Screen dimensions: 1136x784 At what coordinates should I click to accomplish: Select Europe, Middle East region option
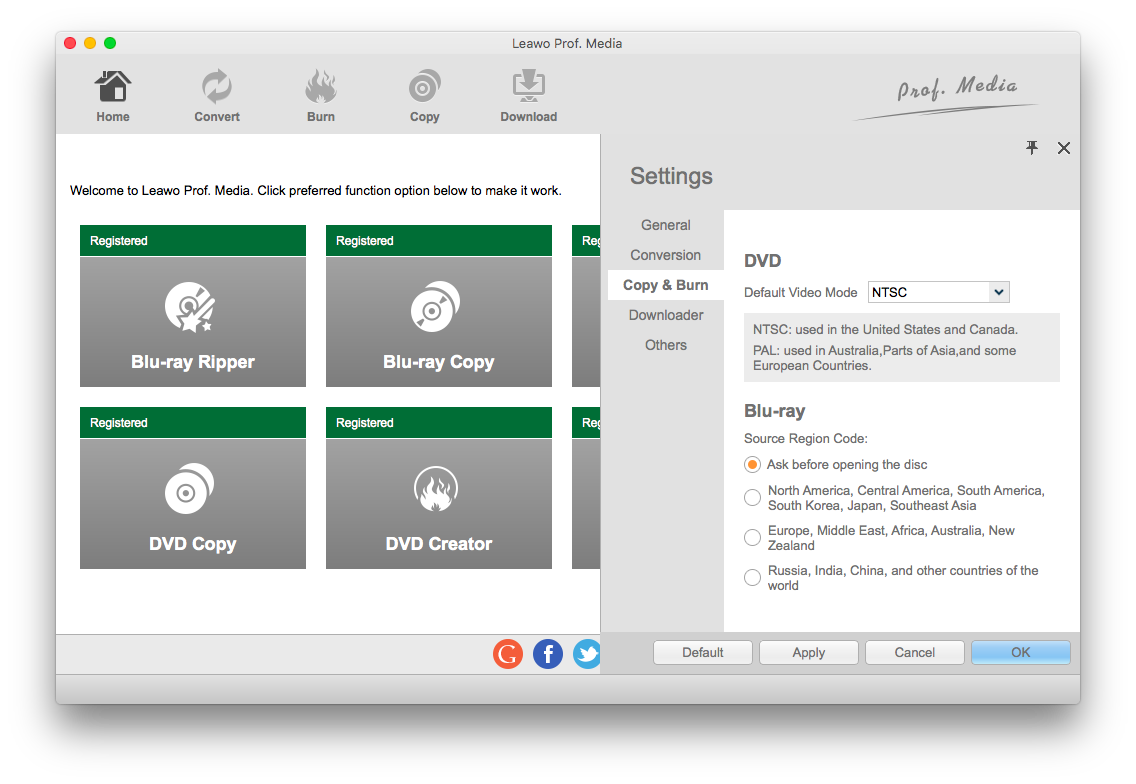coord(753,538)
